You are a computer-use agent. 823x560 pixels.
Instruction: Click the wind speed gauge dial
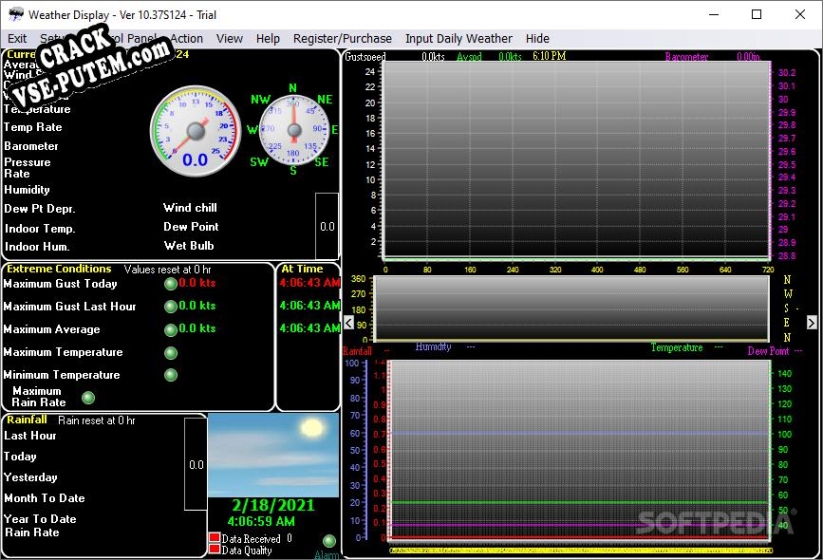[195, 132]
